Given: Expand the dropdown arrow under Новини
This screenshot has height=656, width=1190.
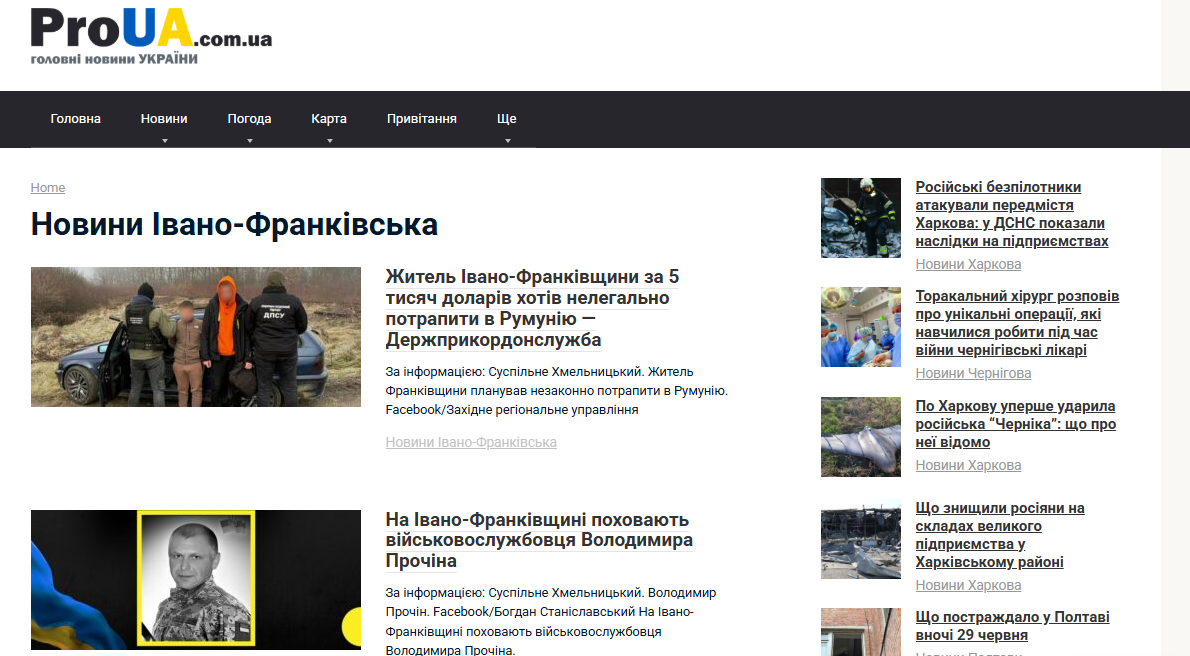Looking at the screenshot, I should [x=165, y=140].
